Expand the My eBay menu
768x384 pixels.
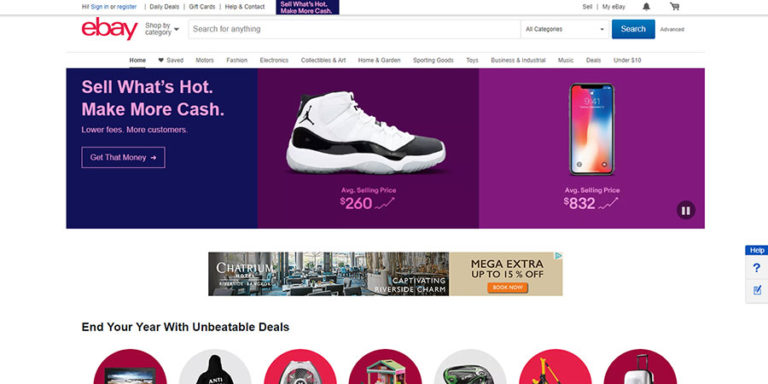point(614,7)
